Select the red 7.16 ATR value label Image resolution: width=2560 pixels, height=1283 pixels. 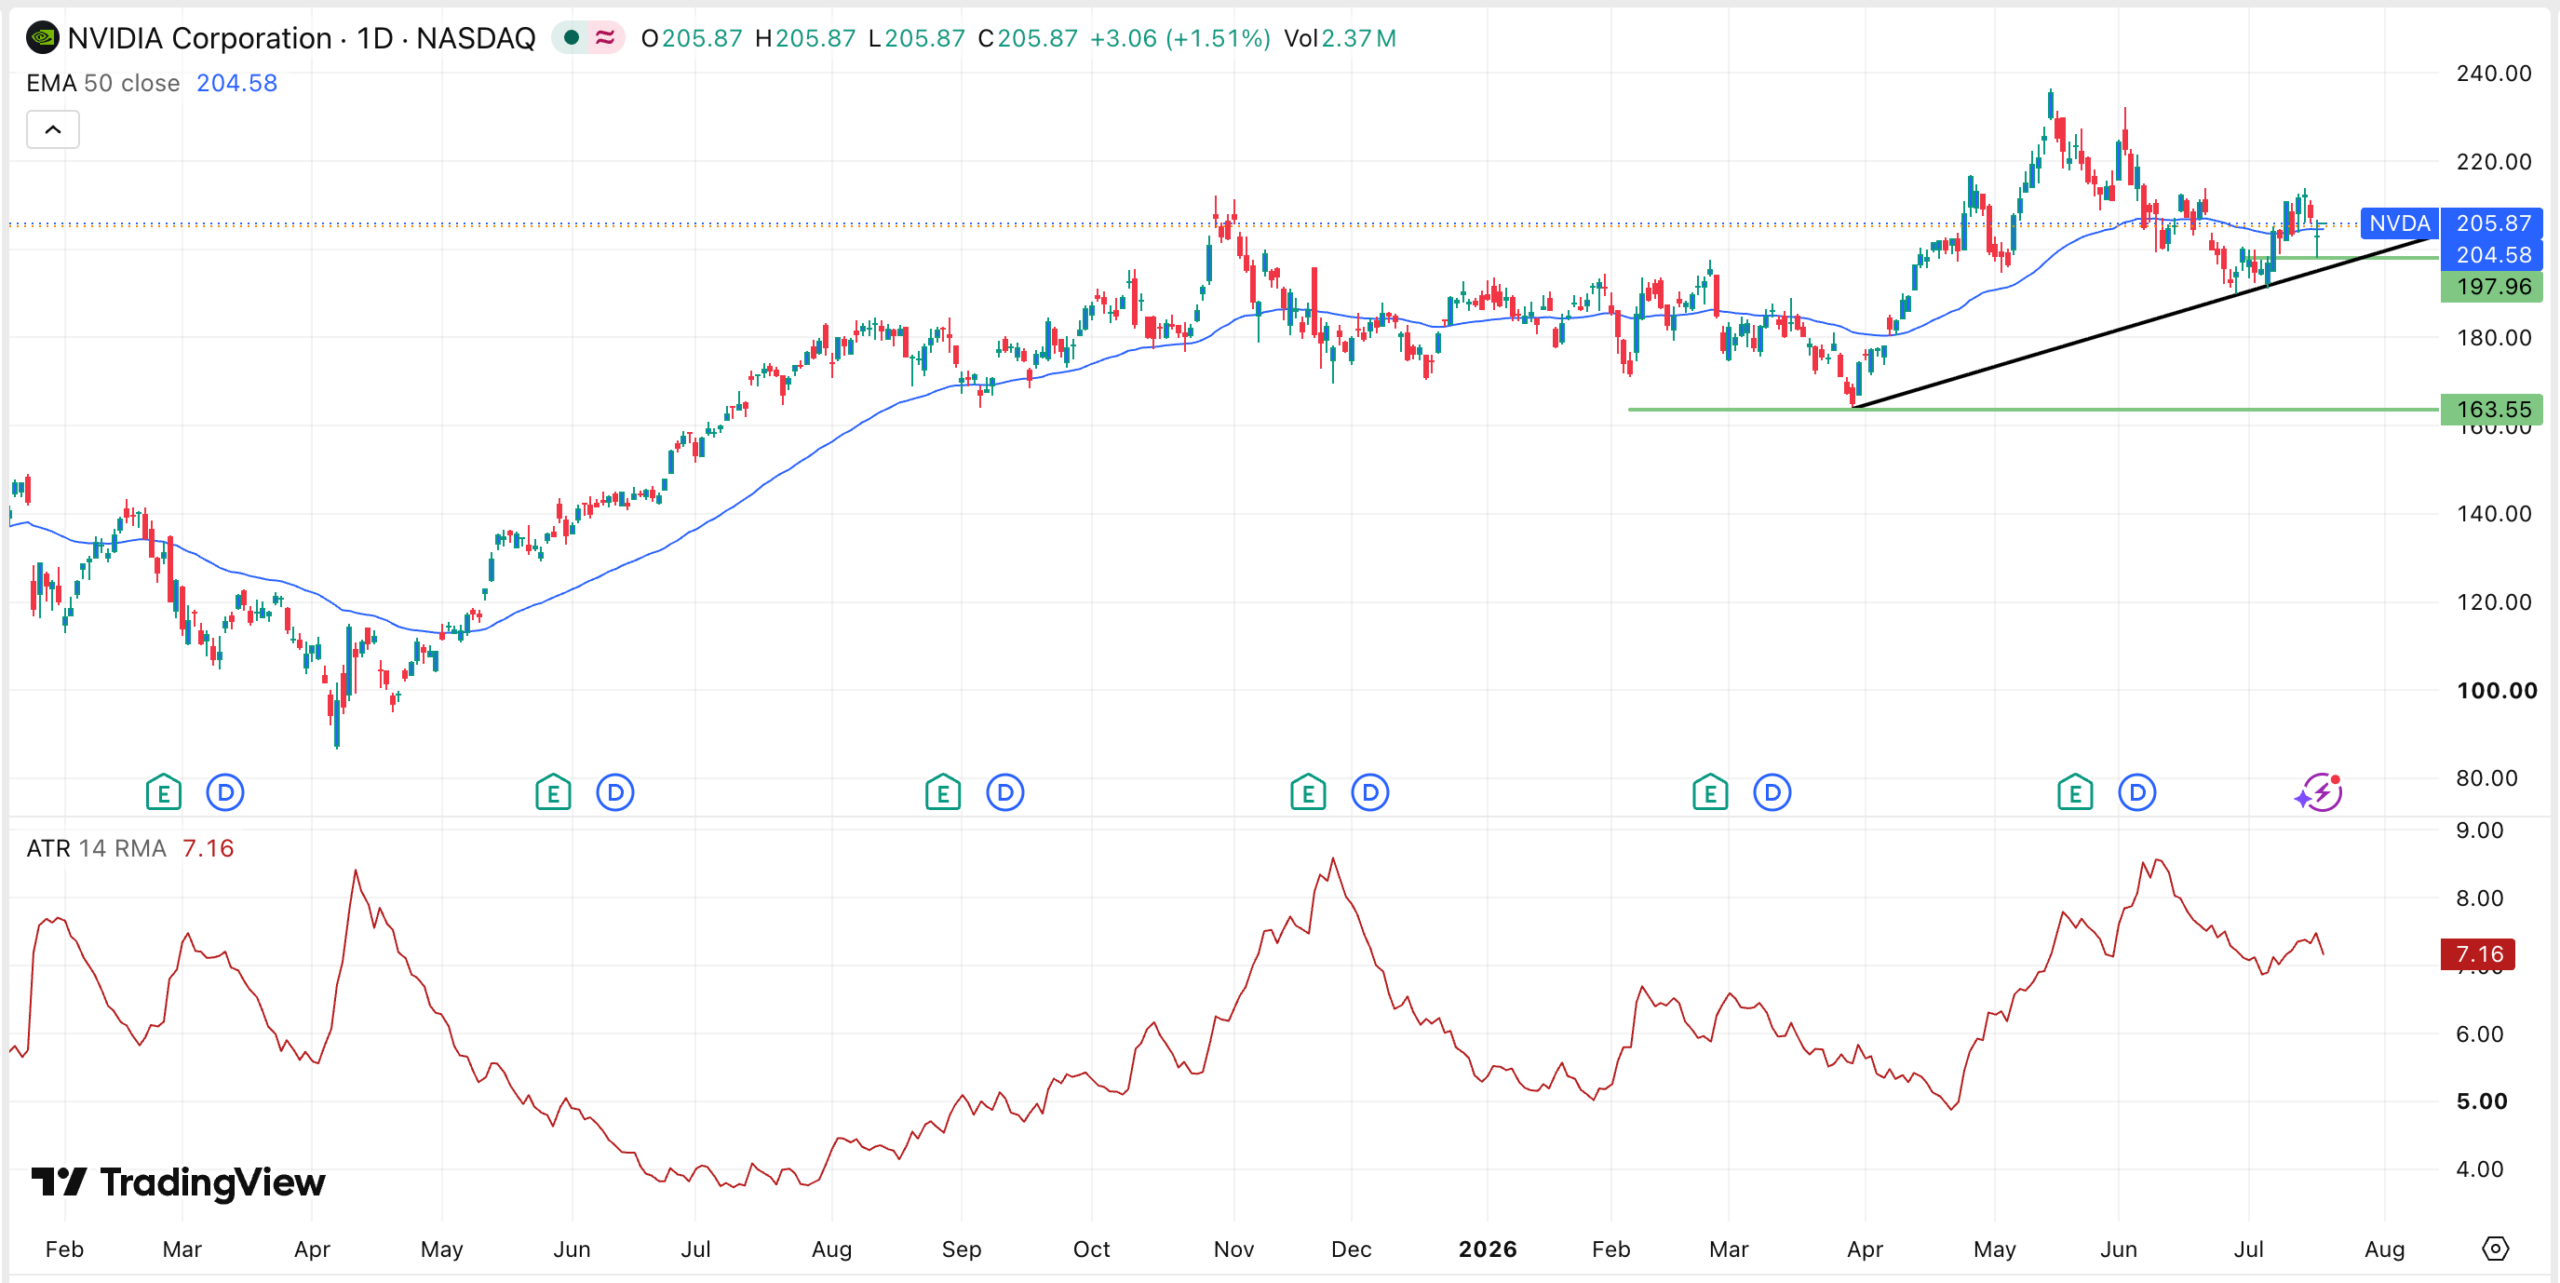click(x=2479, y=954)
